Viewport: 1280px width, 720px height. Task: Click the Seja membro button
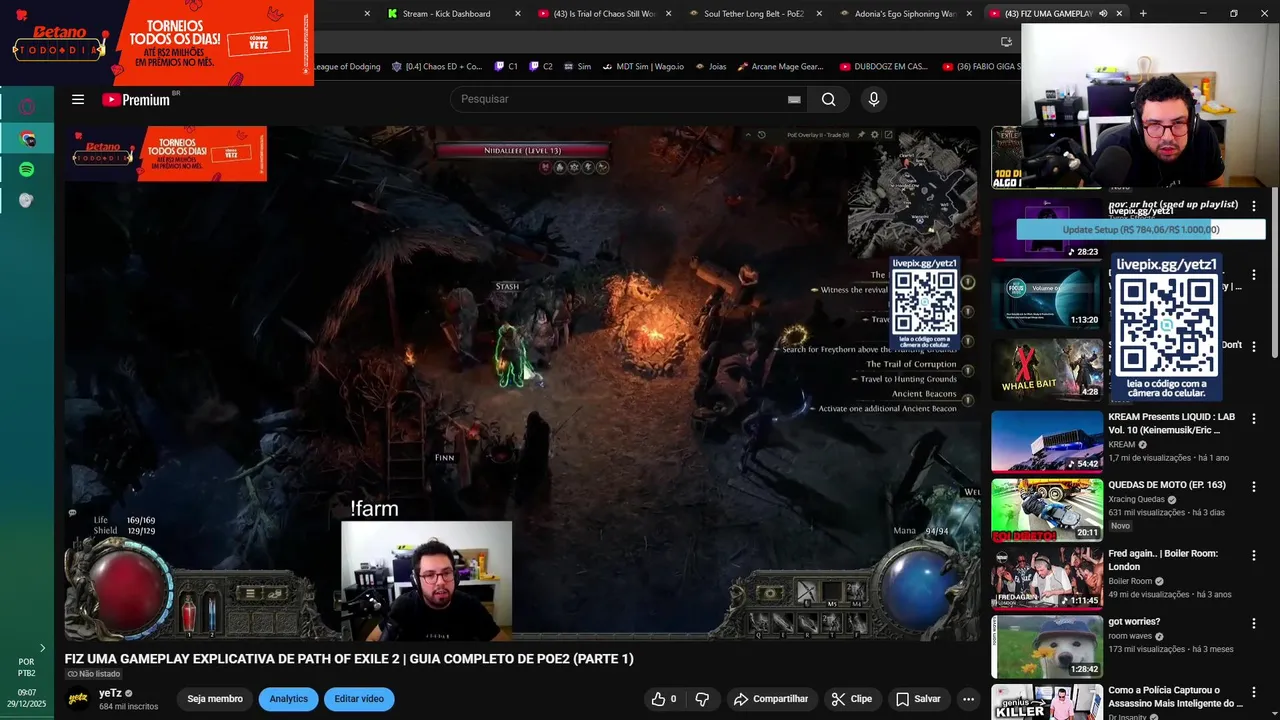tap(215, 699)
